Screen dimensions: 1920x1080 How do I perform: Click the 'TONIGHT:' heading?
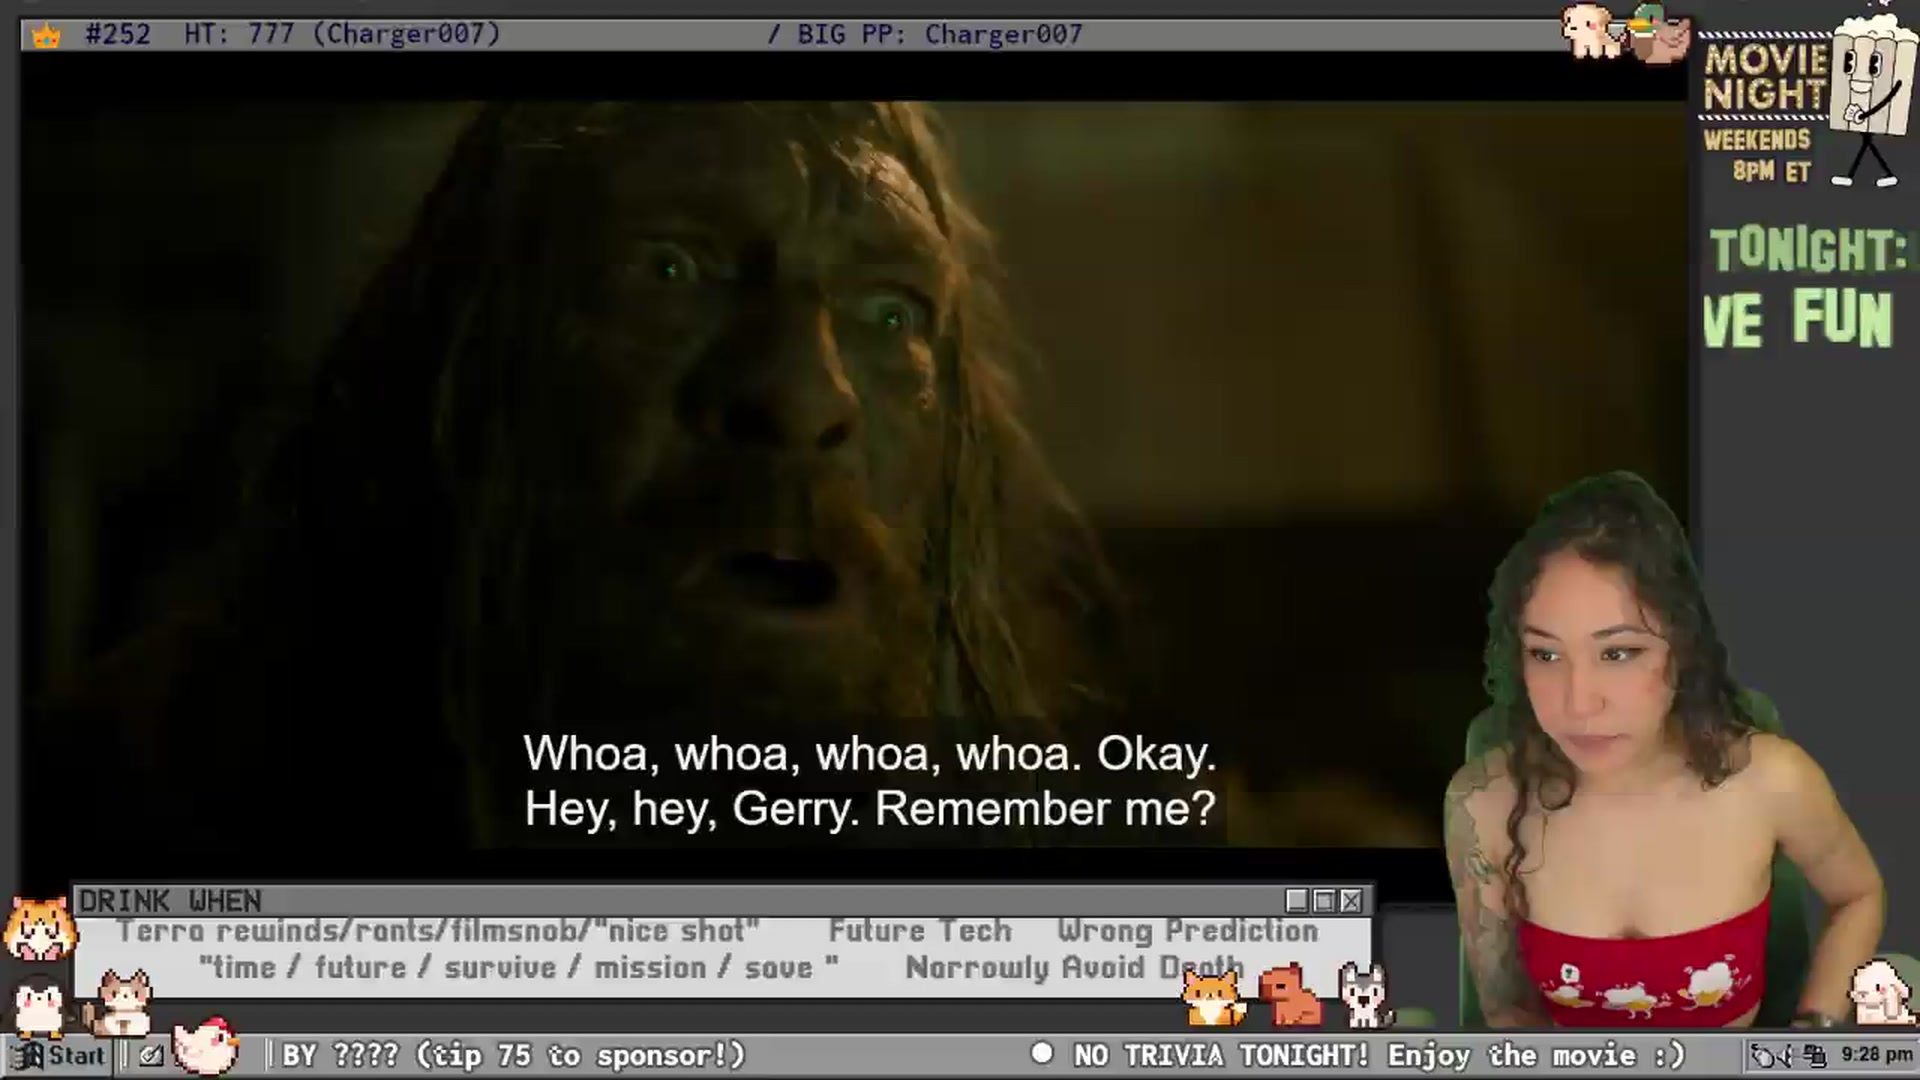tap(1808, 250)
